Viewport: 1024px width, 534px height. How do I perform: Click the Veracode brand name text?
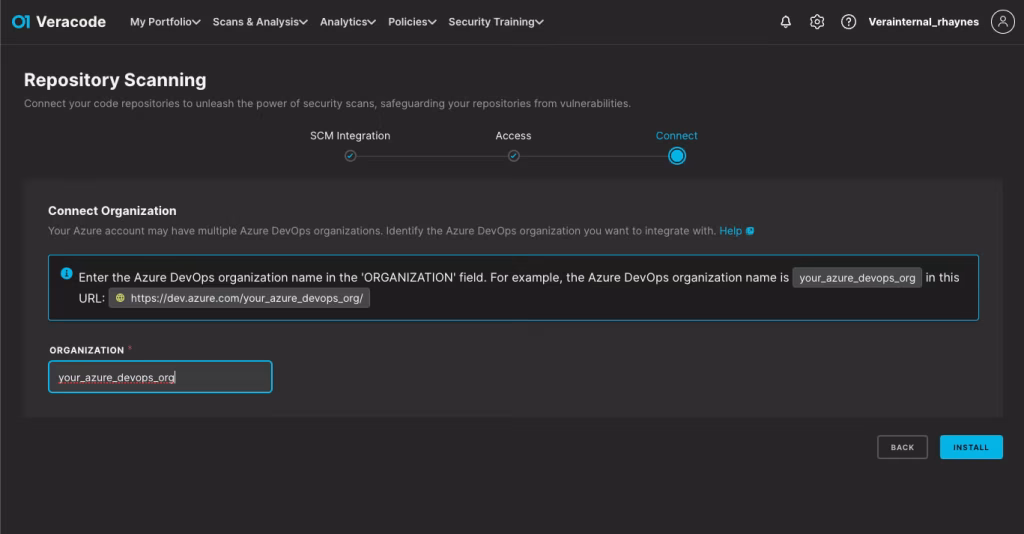click(x=71, y=22)
